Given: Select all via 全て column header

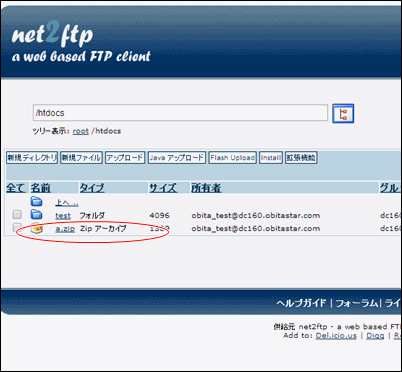Looking at the screenshot, I should click(15, 188).
